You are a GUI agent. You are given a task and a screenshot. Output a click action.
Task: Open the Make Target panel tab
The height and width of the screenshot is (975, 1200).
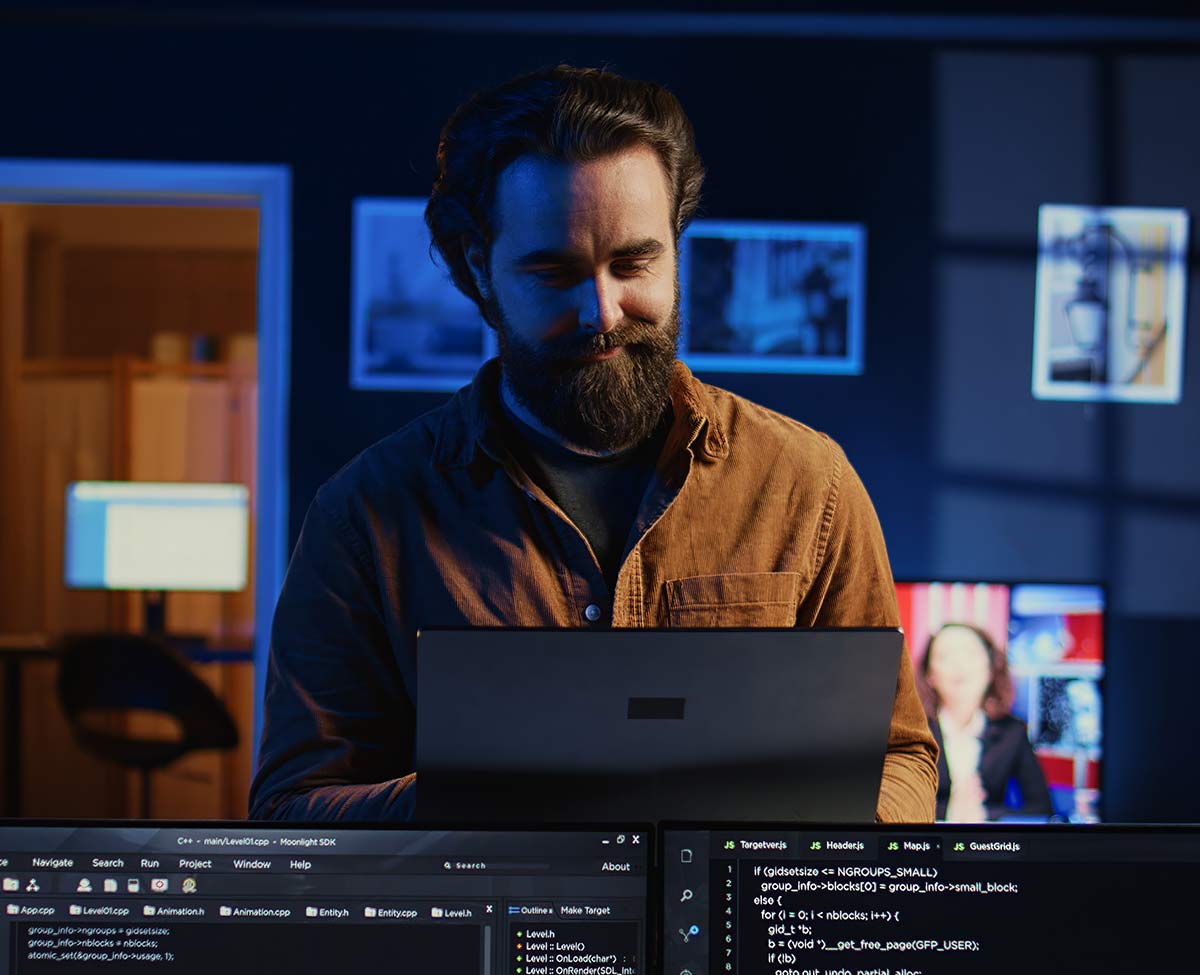click(x=585, y=910)
